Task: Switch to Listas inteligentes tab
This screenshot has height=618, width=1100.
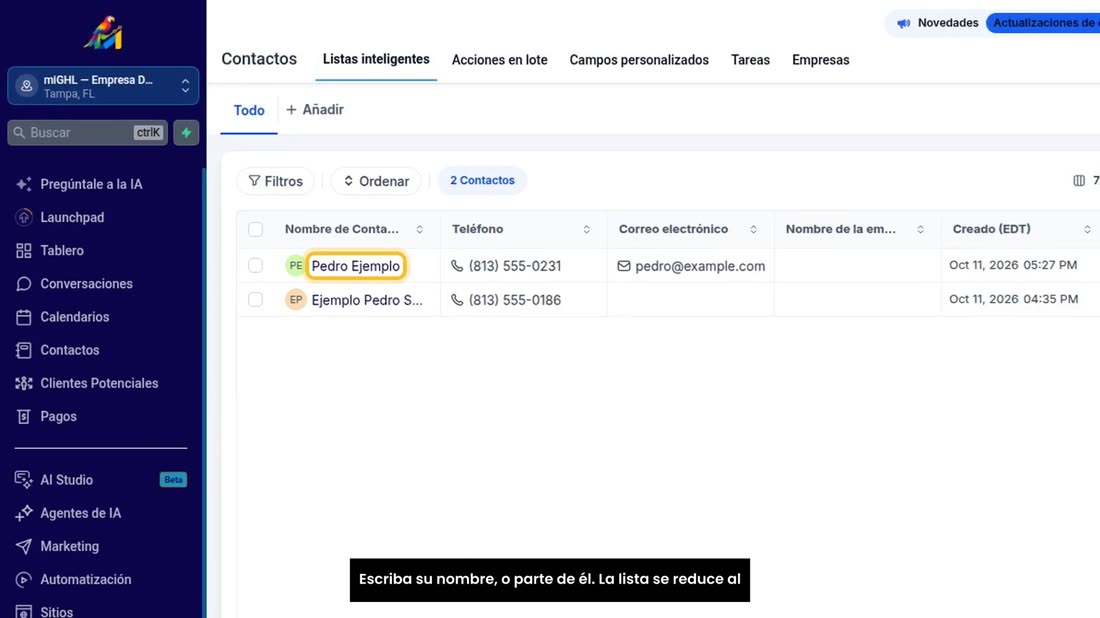Action: click(x=376, y=60)
